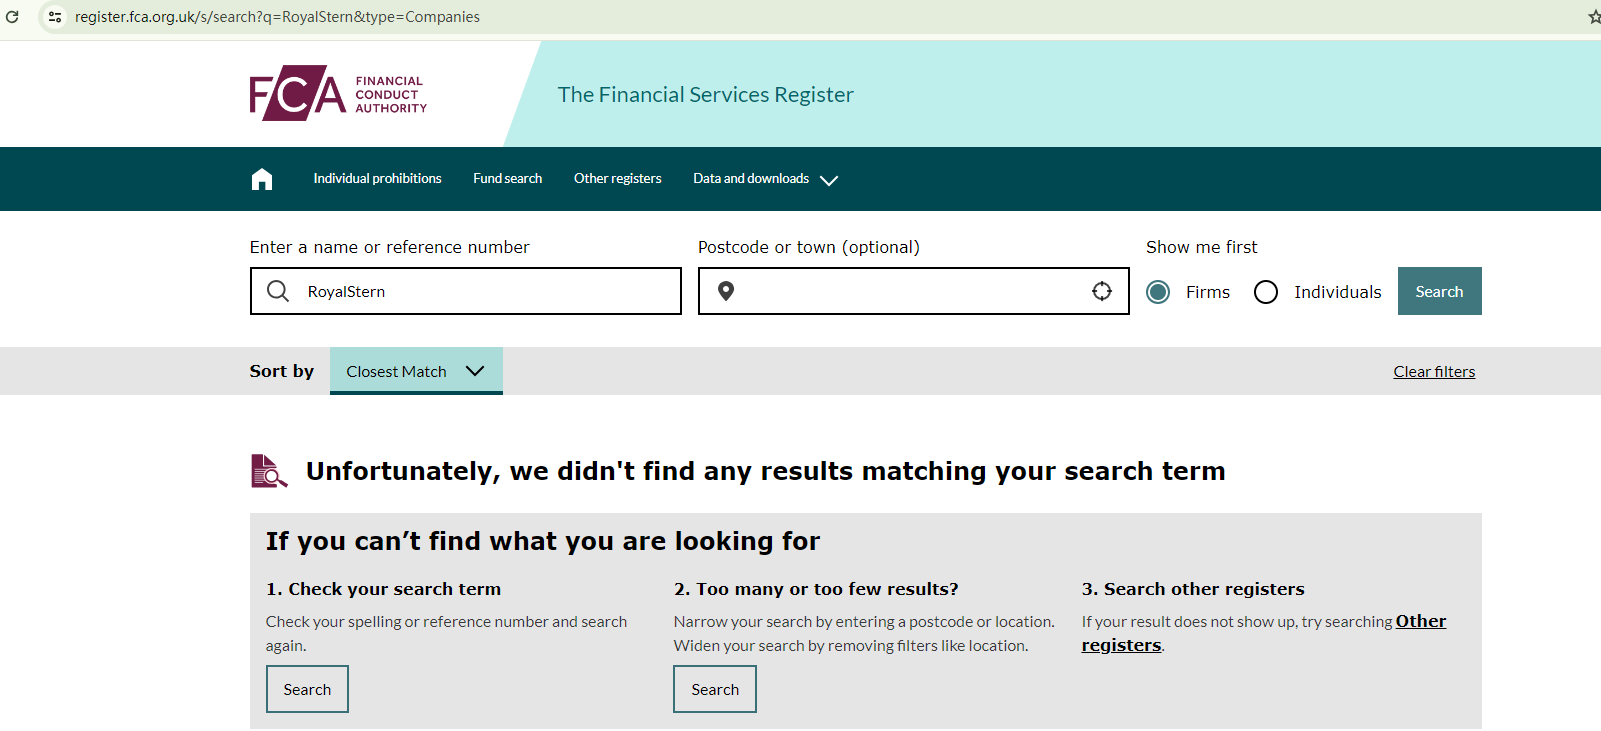Go to the register home icon
The width and height of the screenshot is (1601, 731).
[x=262, y=179]
